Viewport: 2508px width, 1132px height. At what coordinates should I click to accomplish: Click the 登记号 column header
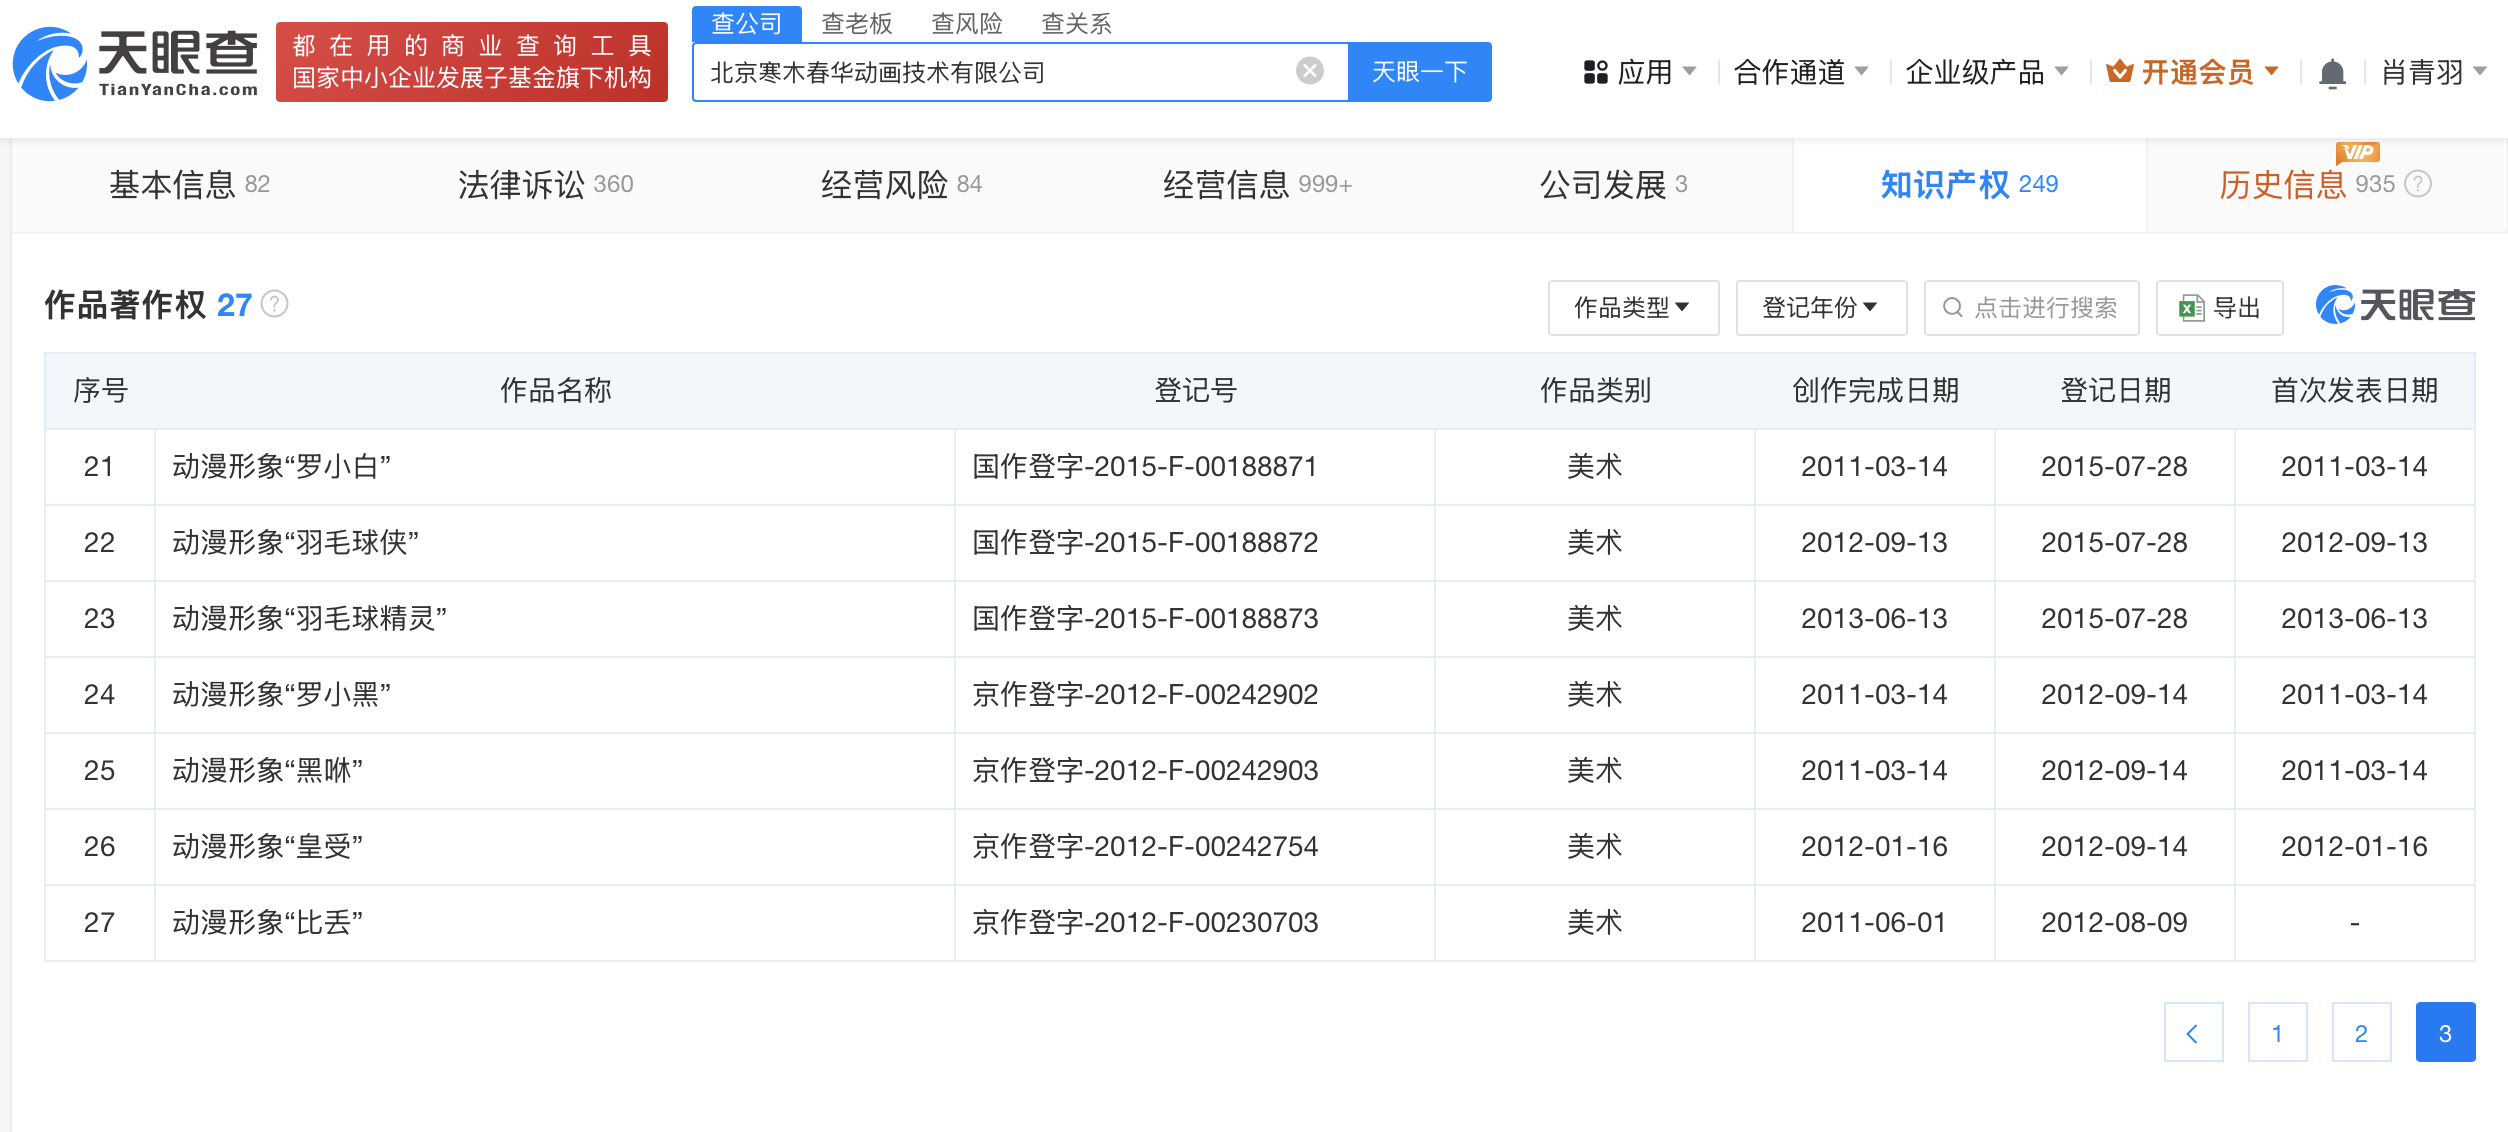(1195, 391)
